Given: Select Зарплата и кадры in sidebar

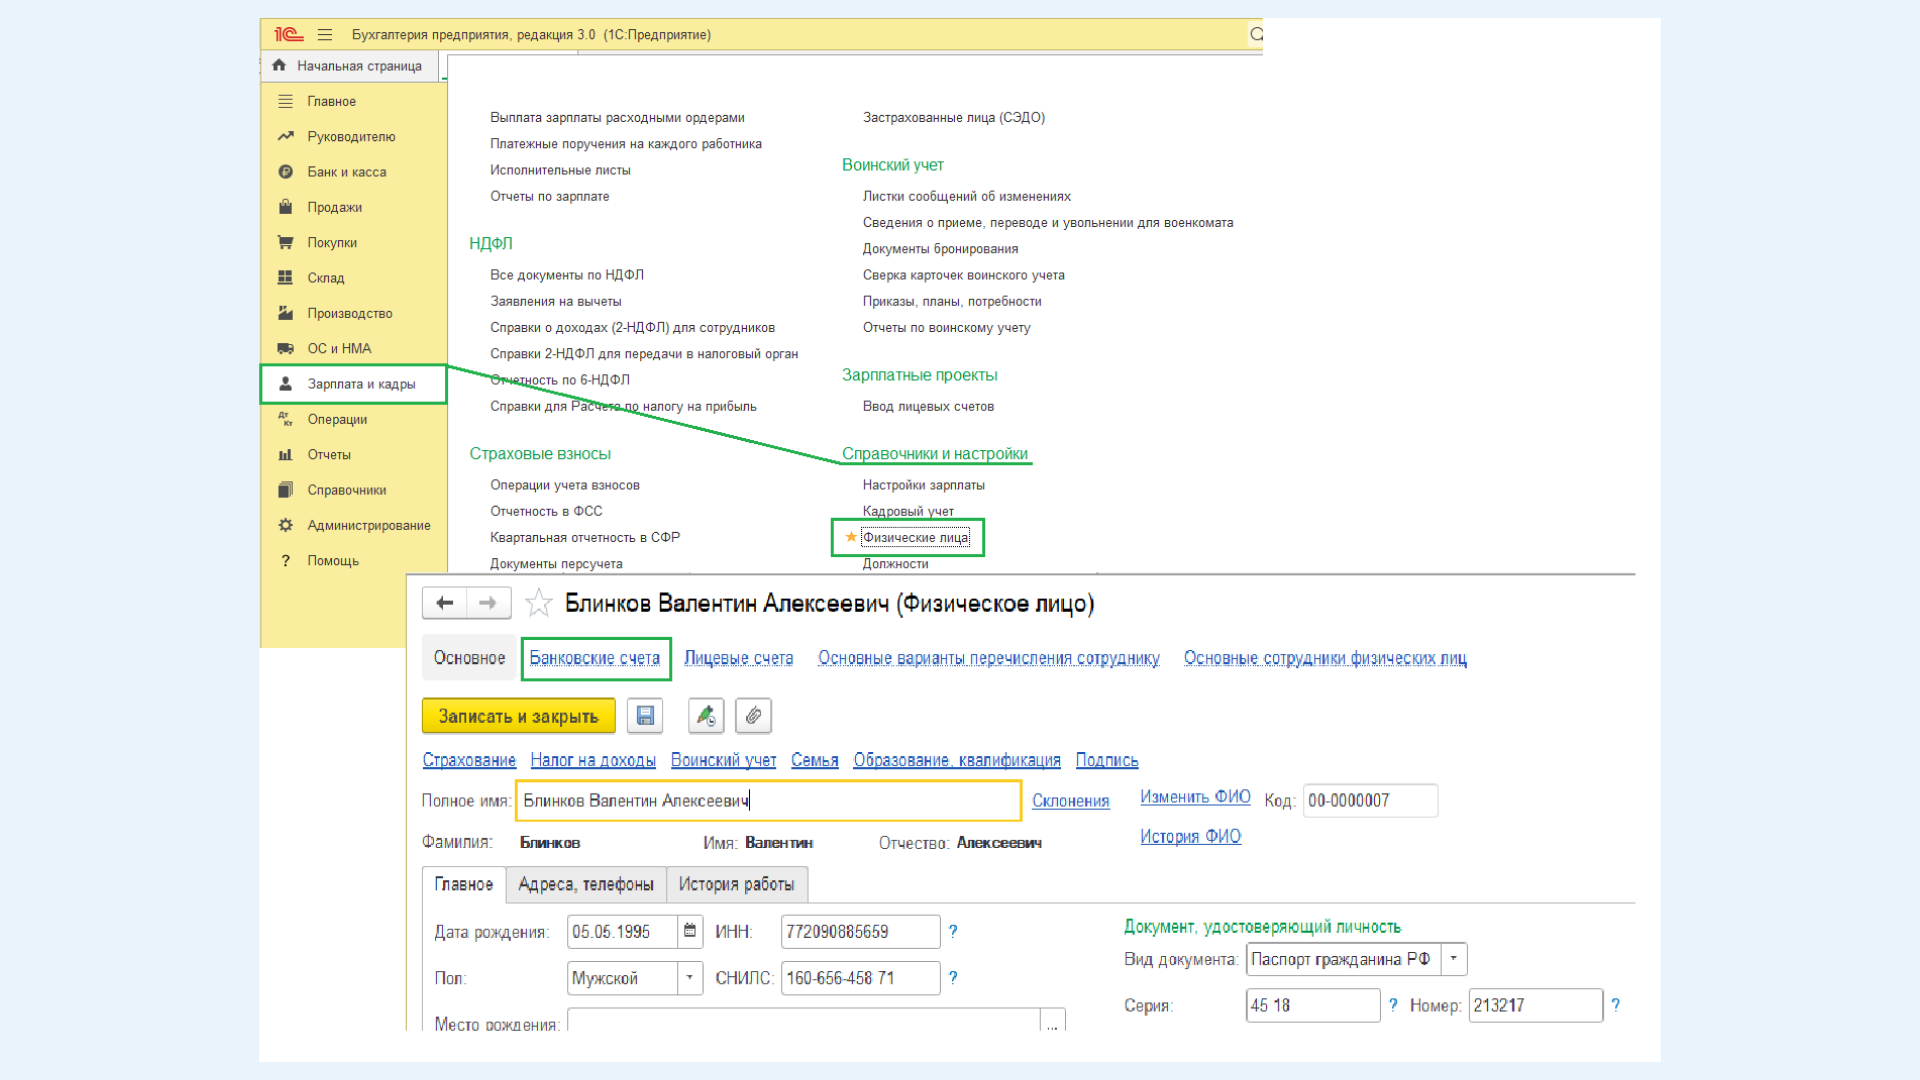Looking at the screenshot, I should tap(360, 384).
